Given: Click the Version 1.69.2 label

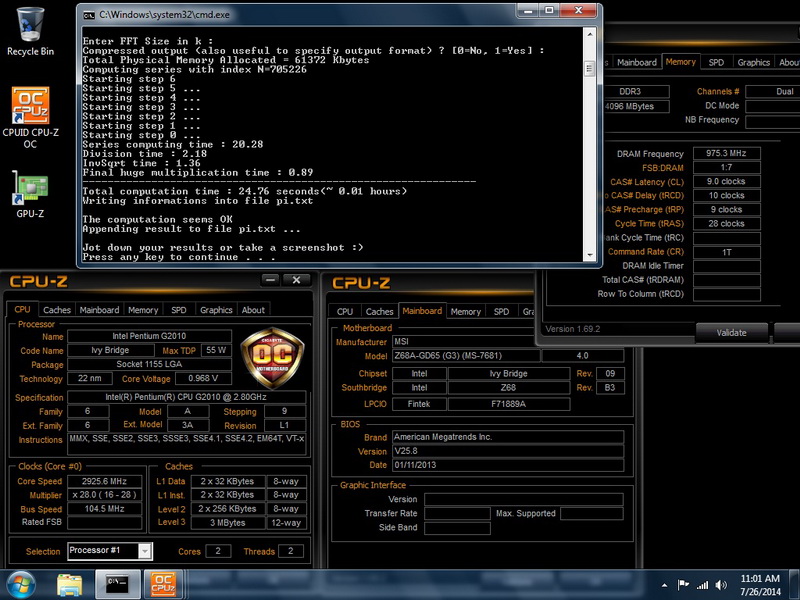Looking at the screenshot, I should [572, 329].
